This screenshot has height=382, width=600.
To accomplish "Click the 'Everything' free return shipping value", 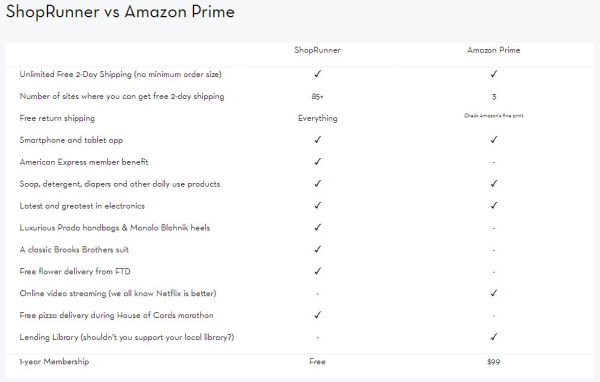I will click(x=318, y=118).
